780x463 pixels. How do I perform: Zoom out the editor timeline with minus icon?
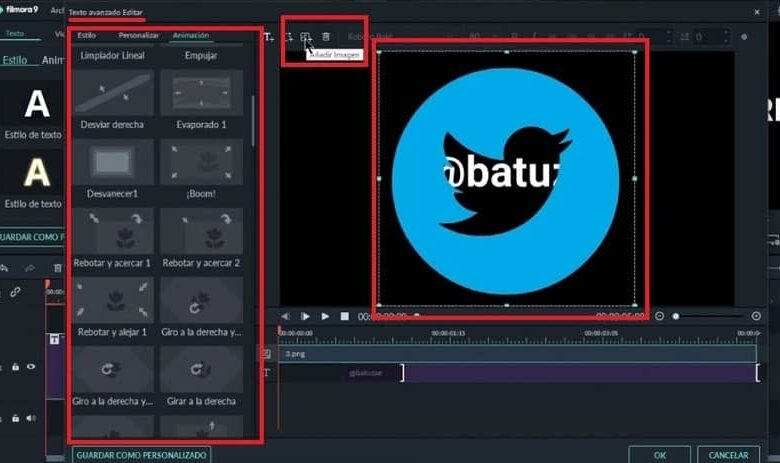coord(660,316)
